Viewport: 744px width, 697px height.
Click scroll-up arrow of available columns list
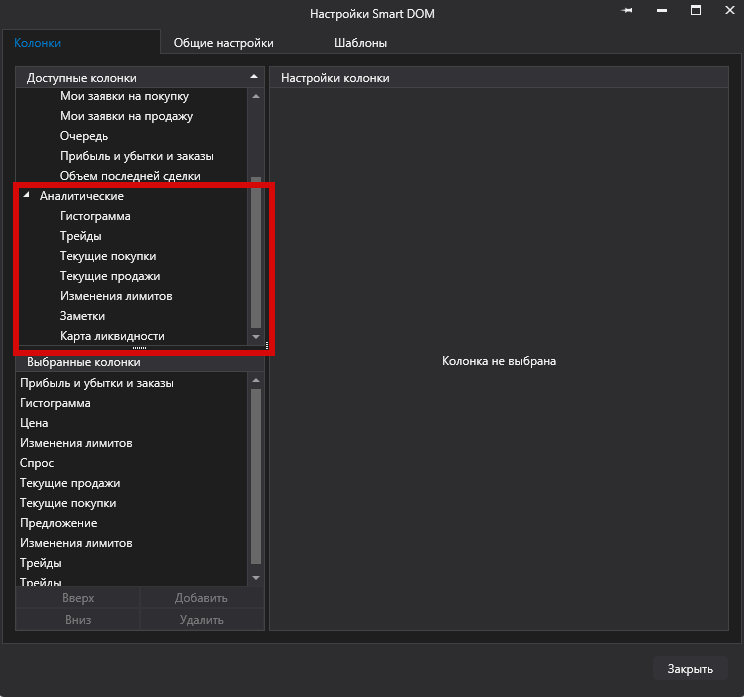click(x=256, y=96)
